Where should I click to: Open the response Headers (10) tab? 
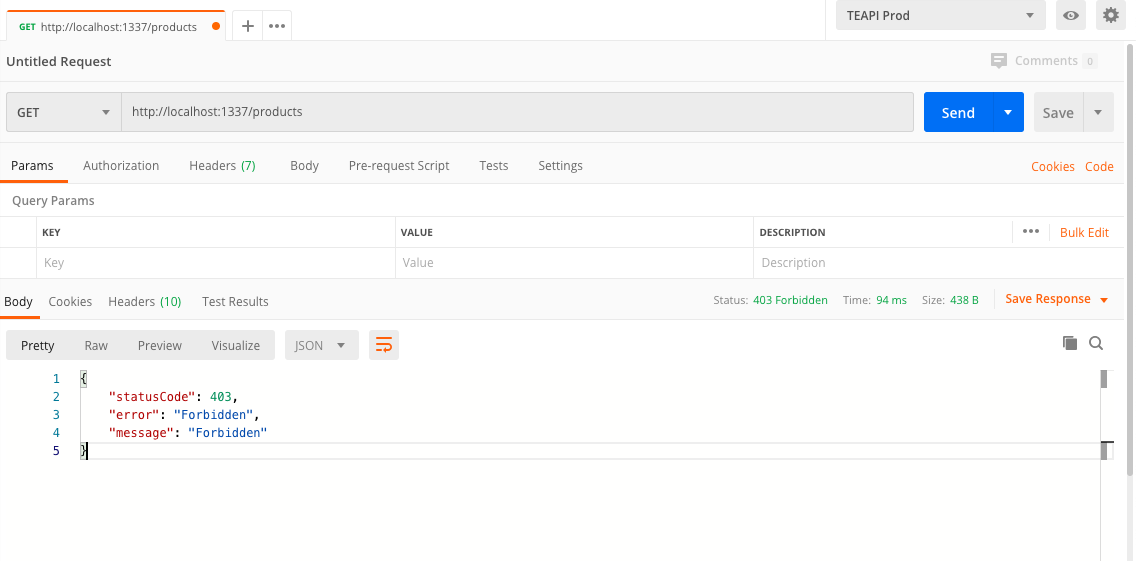click(144, 301)
